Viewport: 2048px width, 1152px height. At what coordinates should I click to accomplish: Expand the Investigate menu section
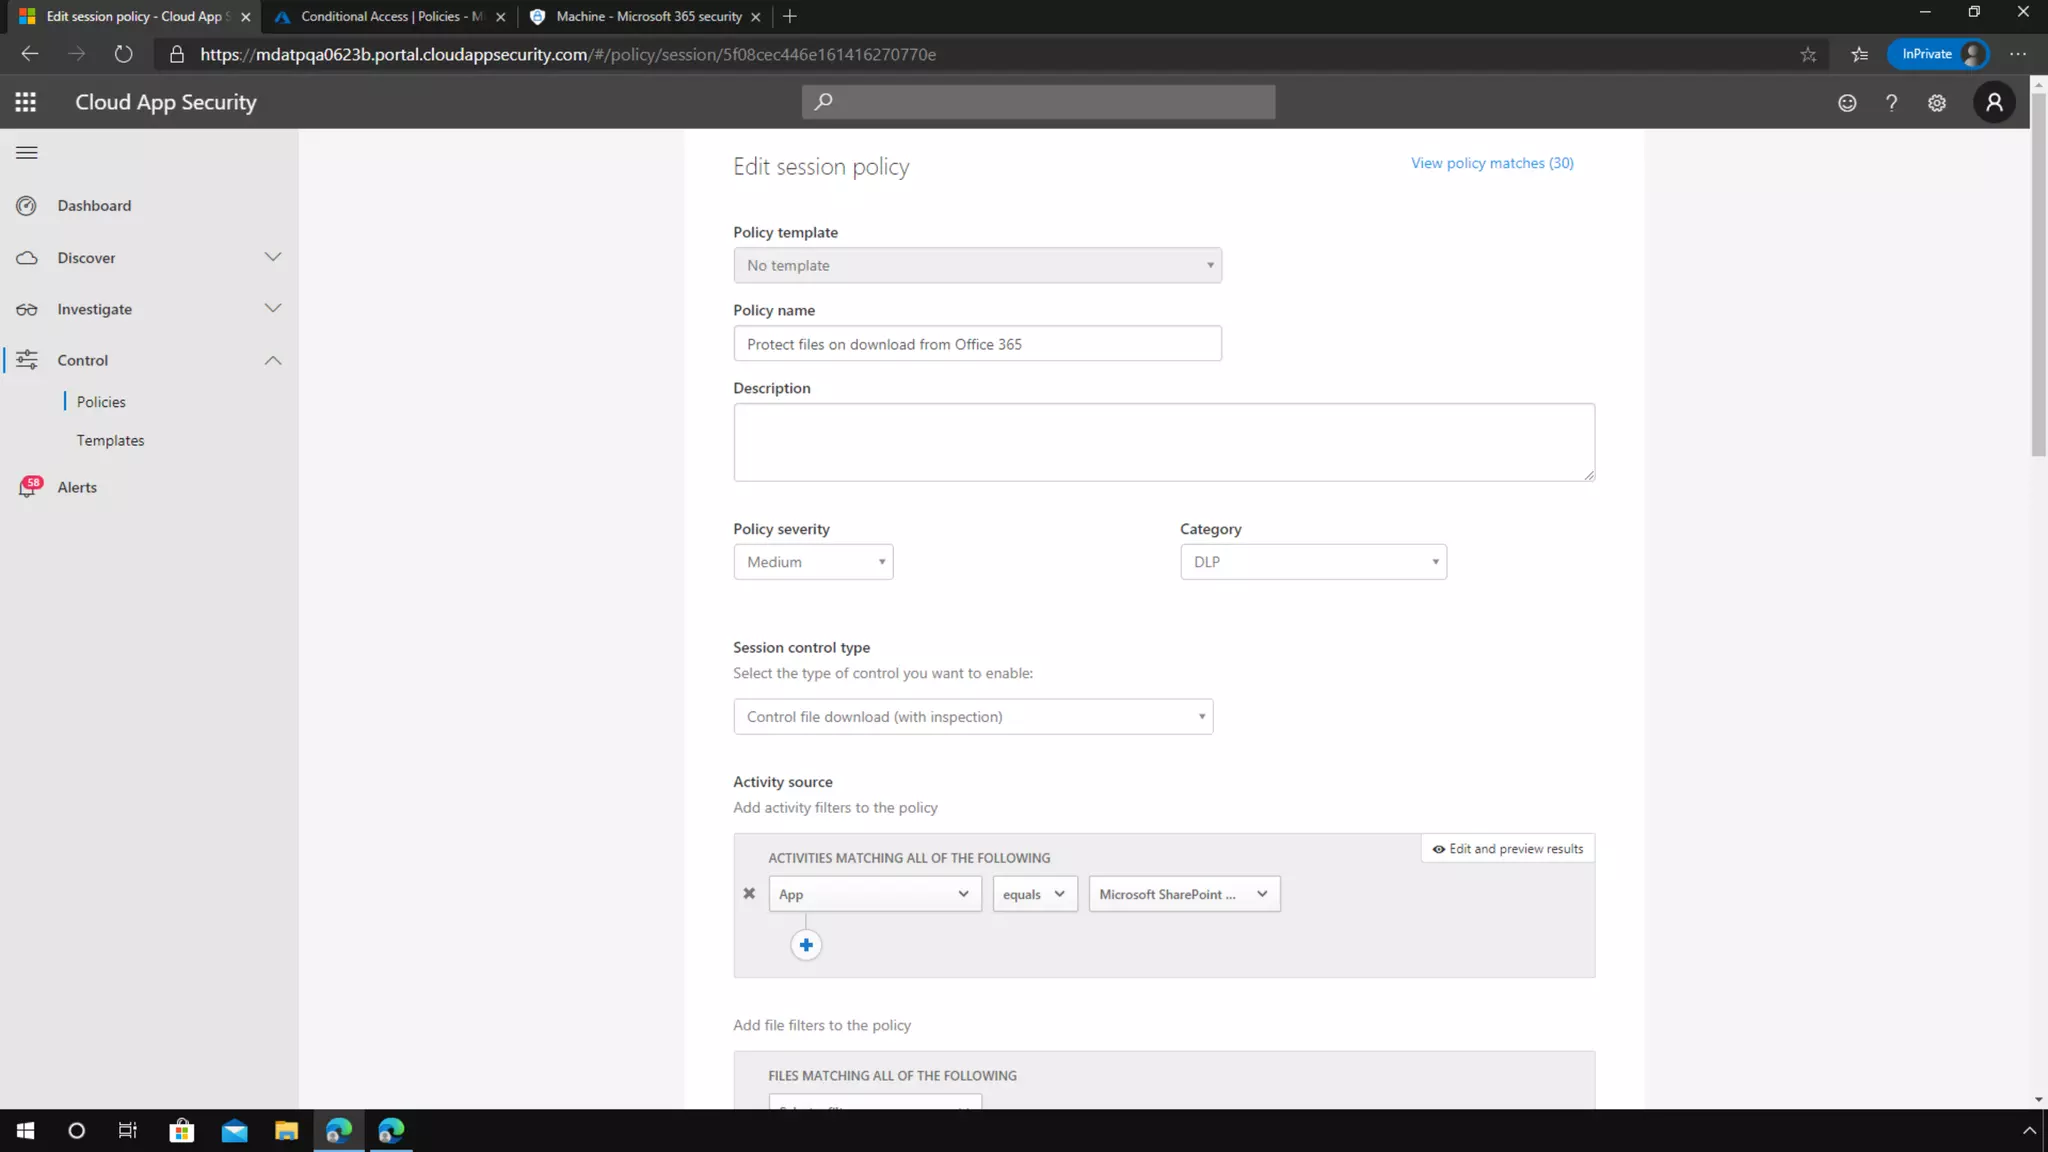click(273, 309)
